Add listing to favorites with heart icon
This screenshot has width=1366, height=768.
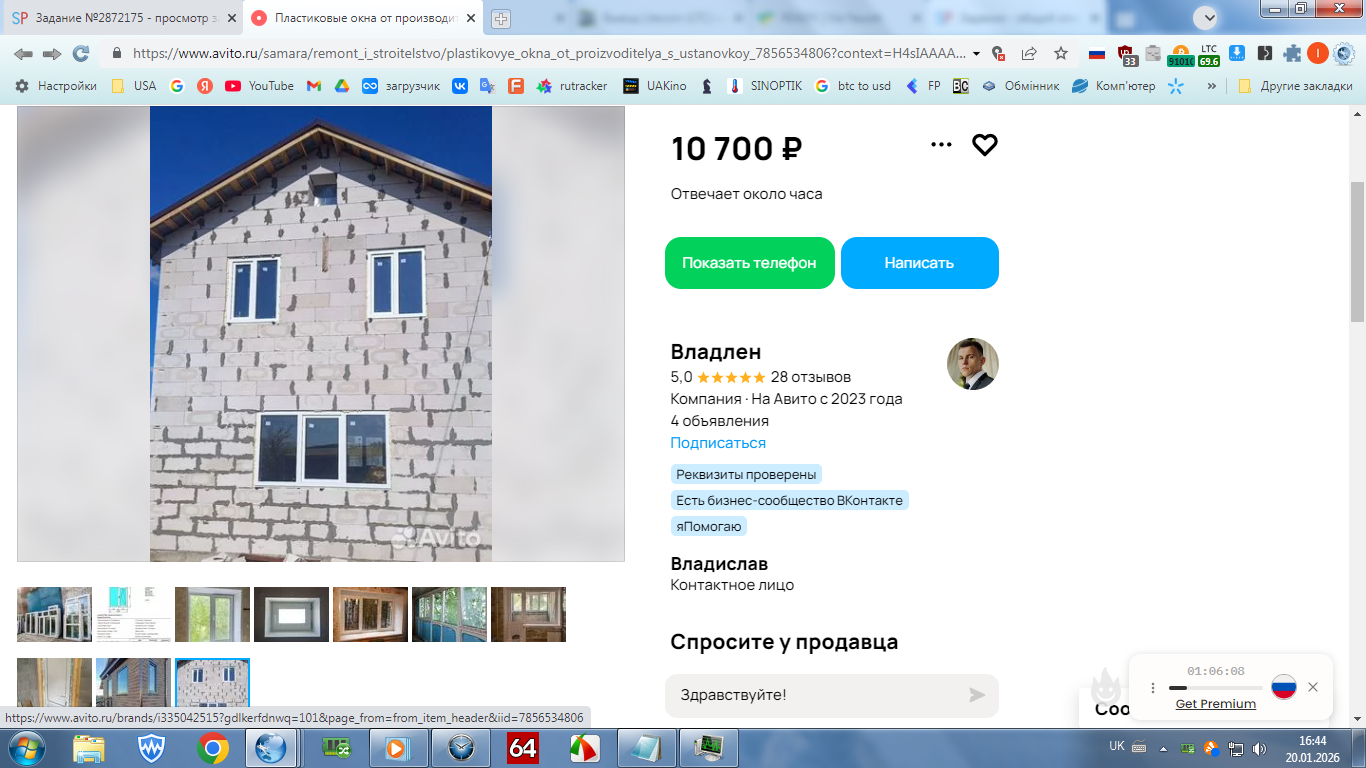(x=985, y=145)
